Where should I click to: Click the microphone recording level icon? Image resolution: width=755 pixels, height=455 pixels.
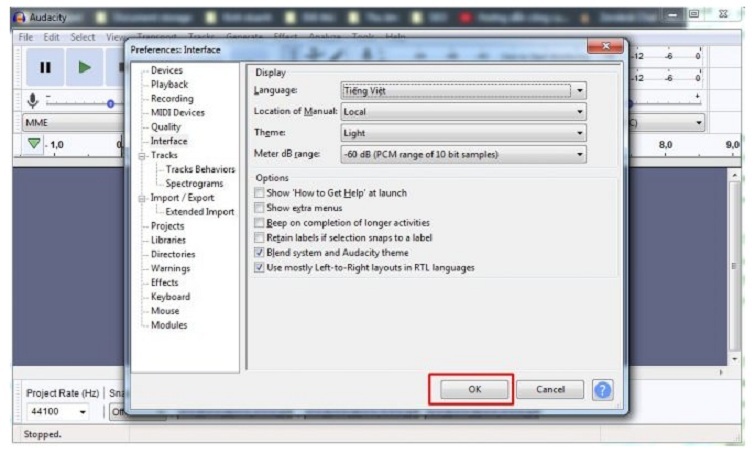[32, 100]
